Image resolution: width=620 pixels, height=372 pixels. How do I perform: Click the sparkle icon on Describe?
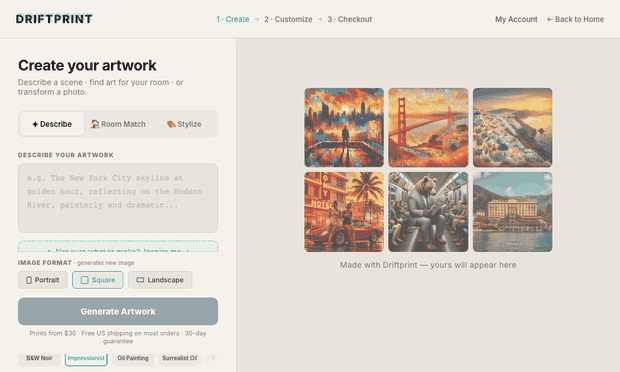click(35, 124)
